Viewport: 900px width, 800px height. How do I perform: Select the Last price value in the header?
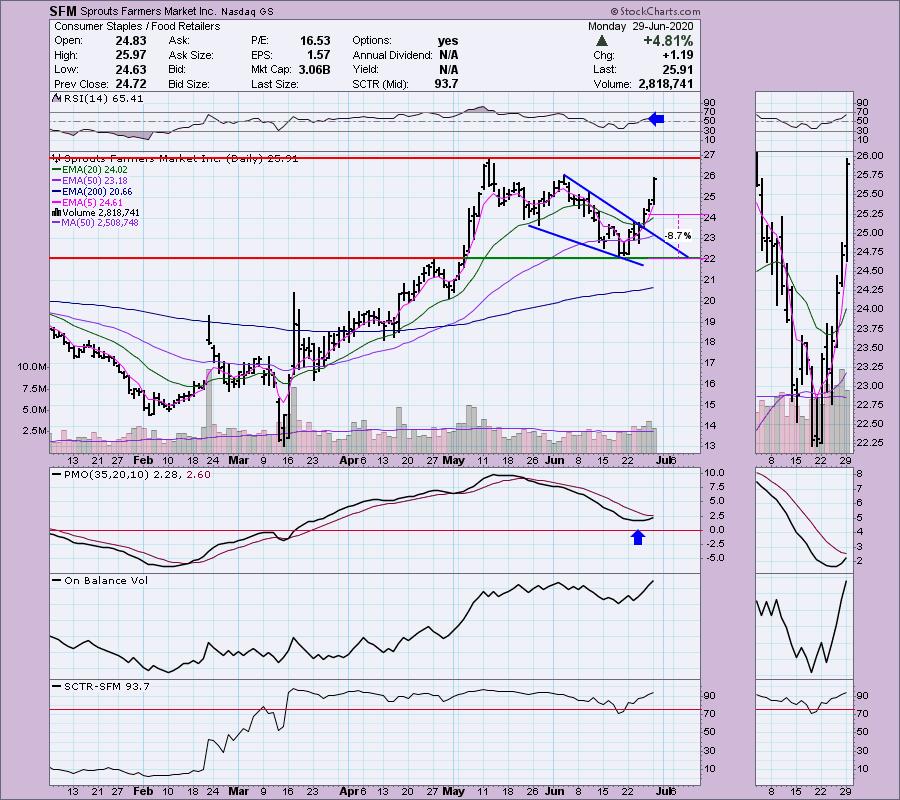click(x=677, y=69)
